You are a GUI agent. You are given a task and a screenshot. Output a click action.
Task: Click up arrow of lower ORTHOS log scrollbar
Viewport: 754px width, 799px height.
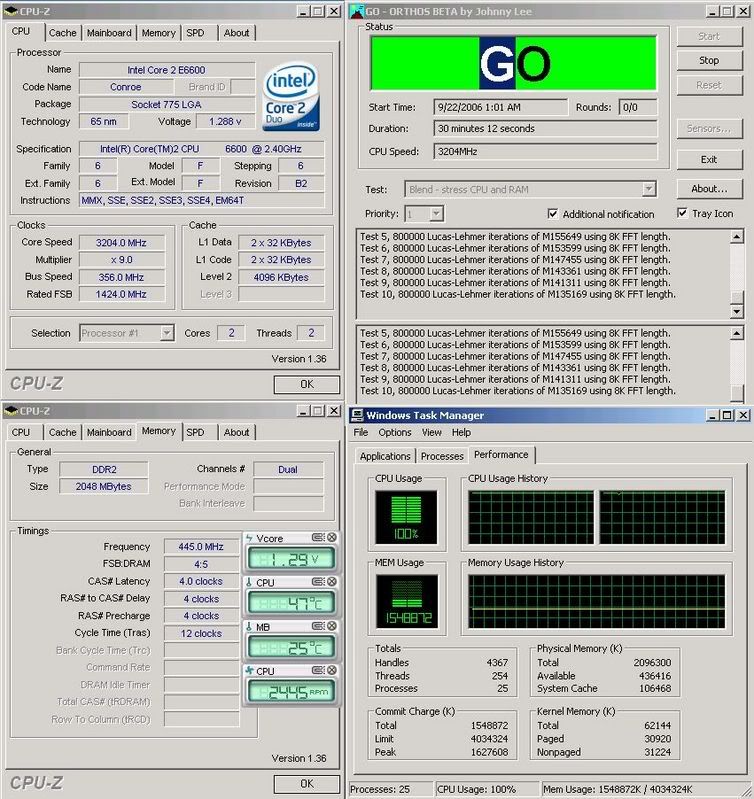tap(737, 333)
